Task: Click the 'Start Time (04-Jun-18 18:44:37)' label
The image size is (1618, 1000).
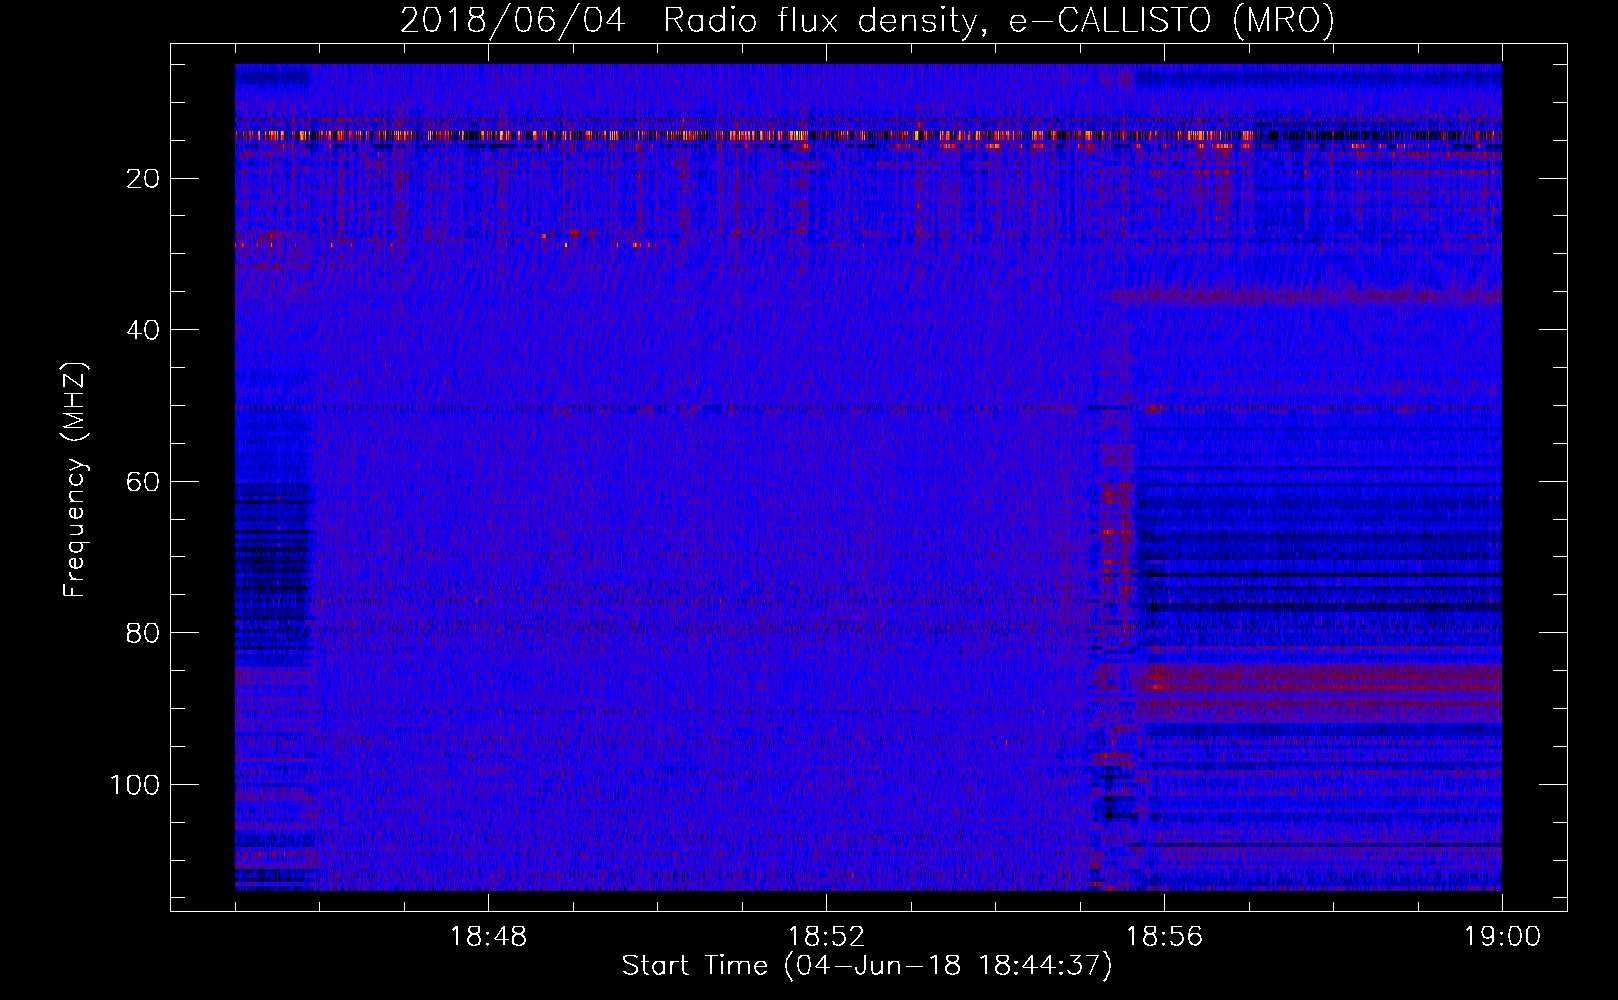Action: click(x=867, y=965)
